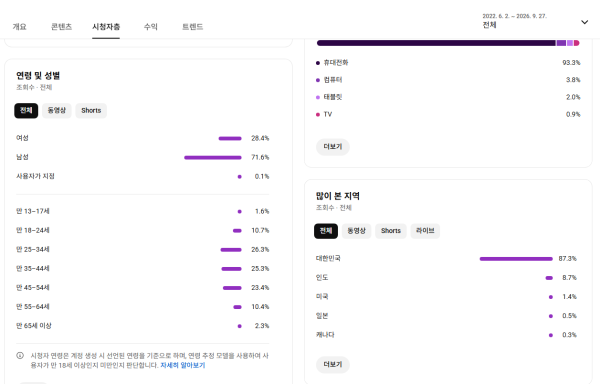The image size is (600, 384).
Task: Click the 사용자가 지정 row label
Action: pyautogui.click(x=35, y=176)
